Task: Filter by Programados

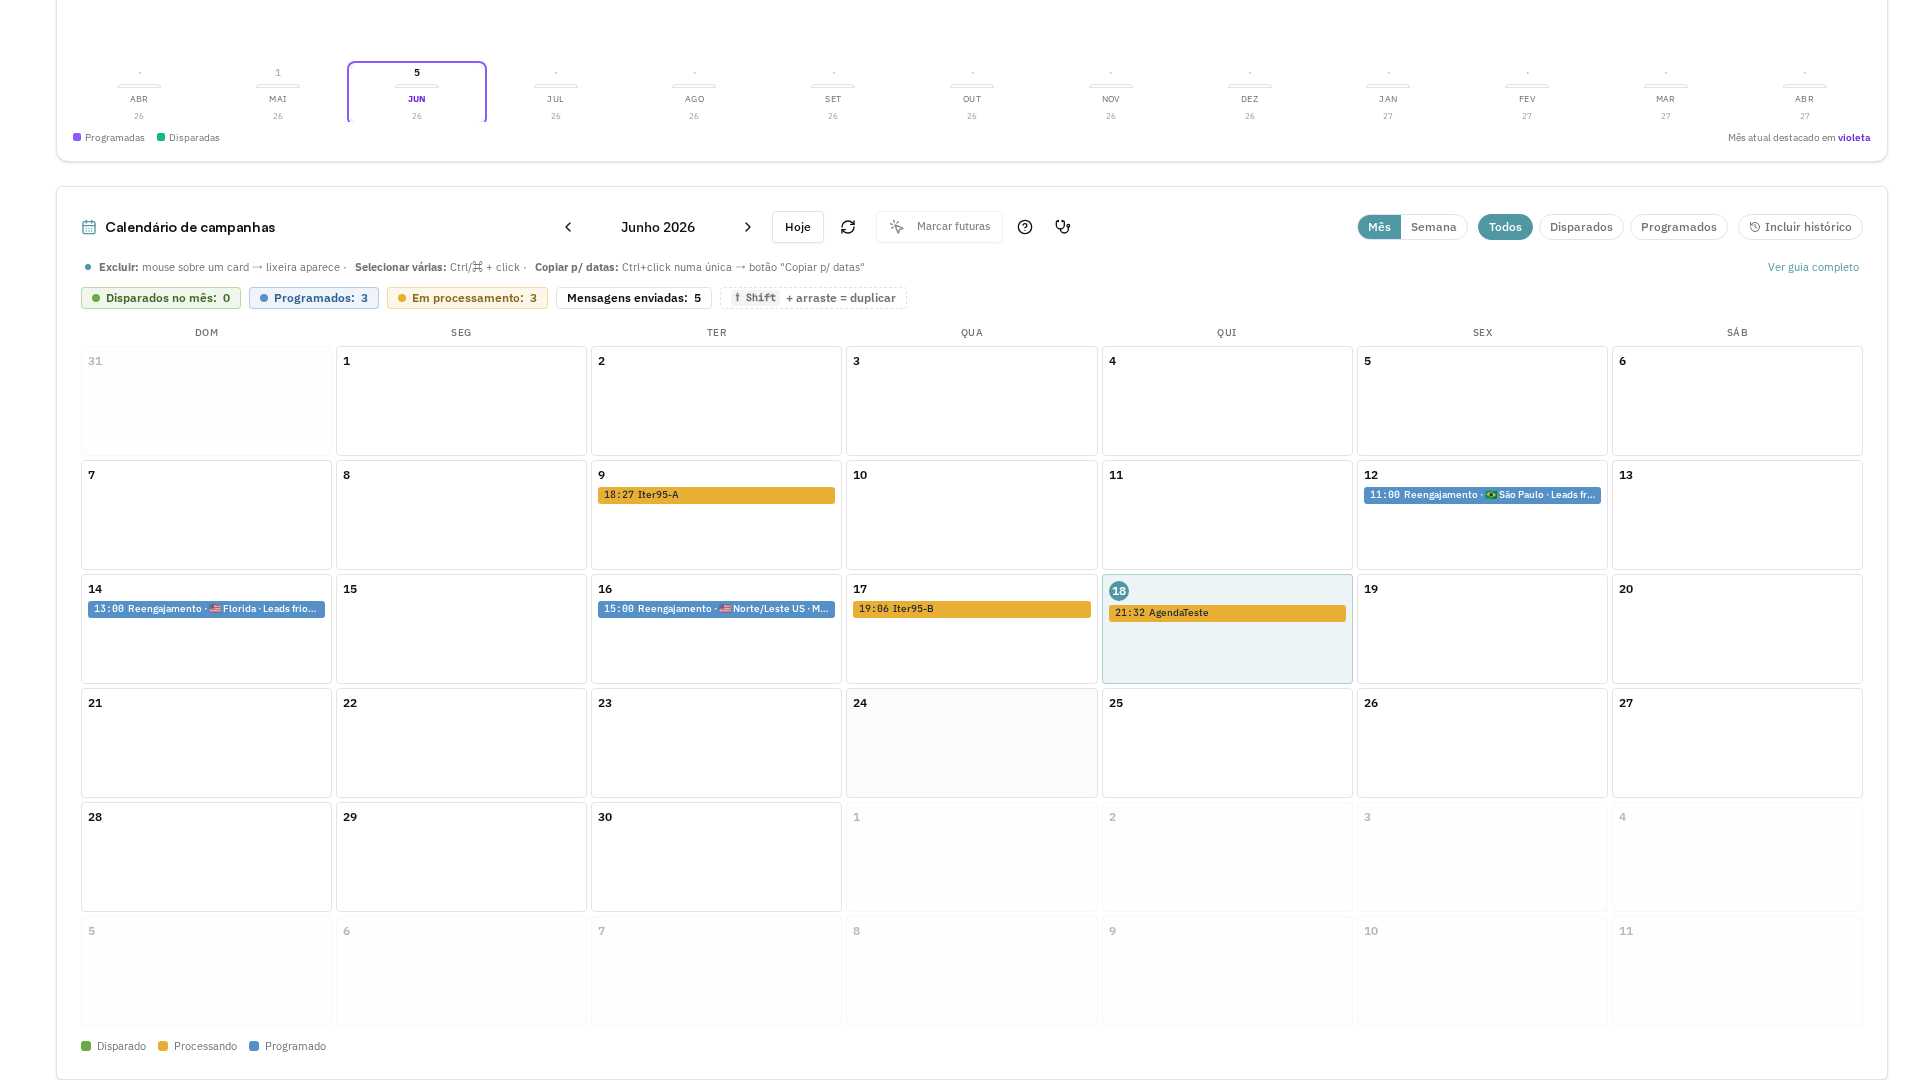Action: [x=1678, y=227]
